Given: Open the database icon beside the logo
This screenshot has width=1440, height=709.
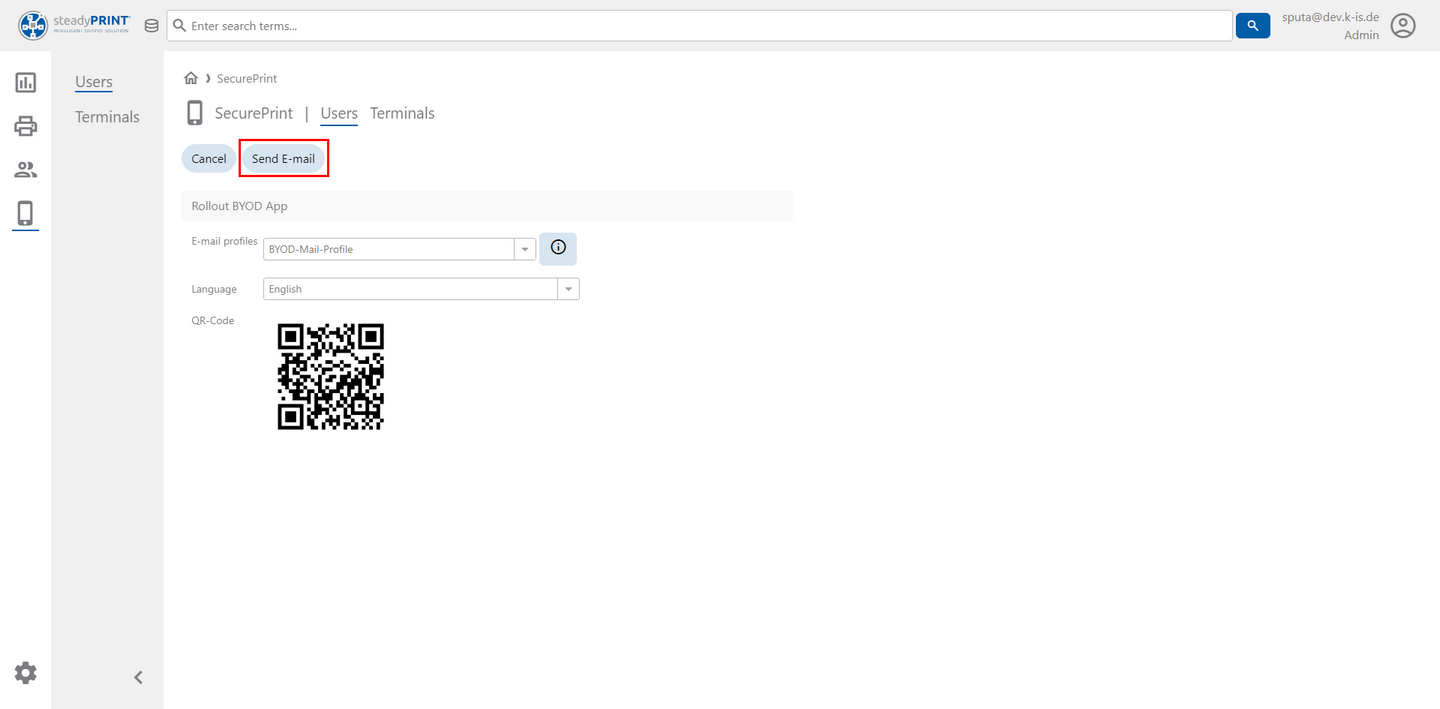Looking at the screenshot, I should [151, 26].
